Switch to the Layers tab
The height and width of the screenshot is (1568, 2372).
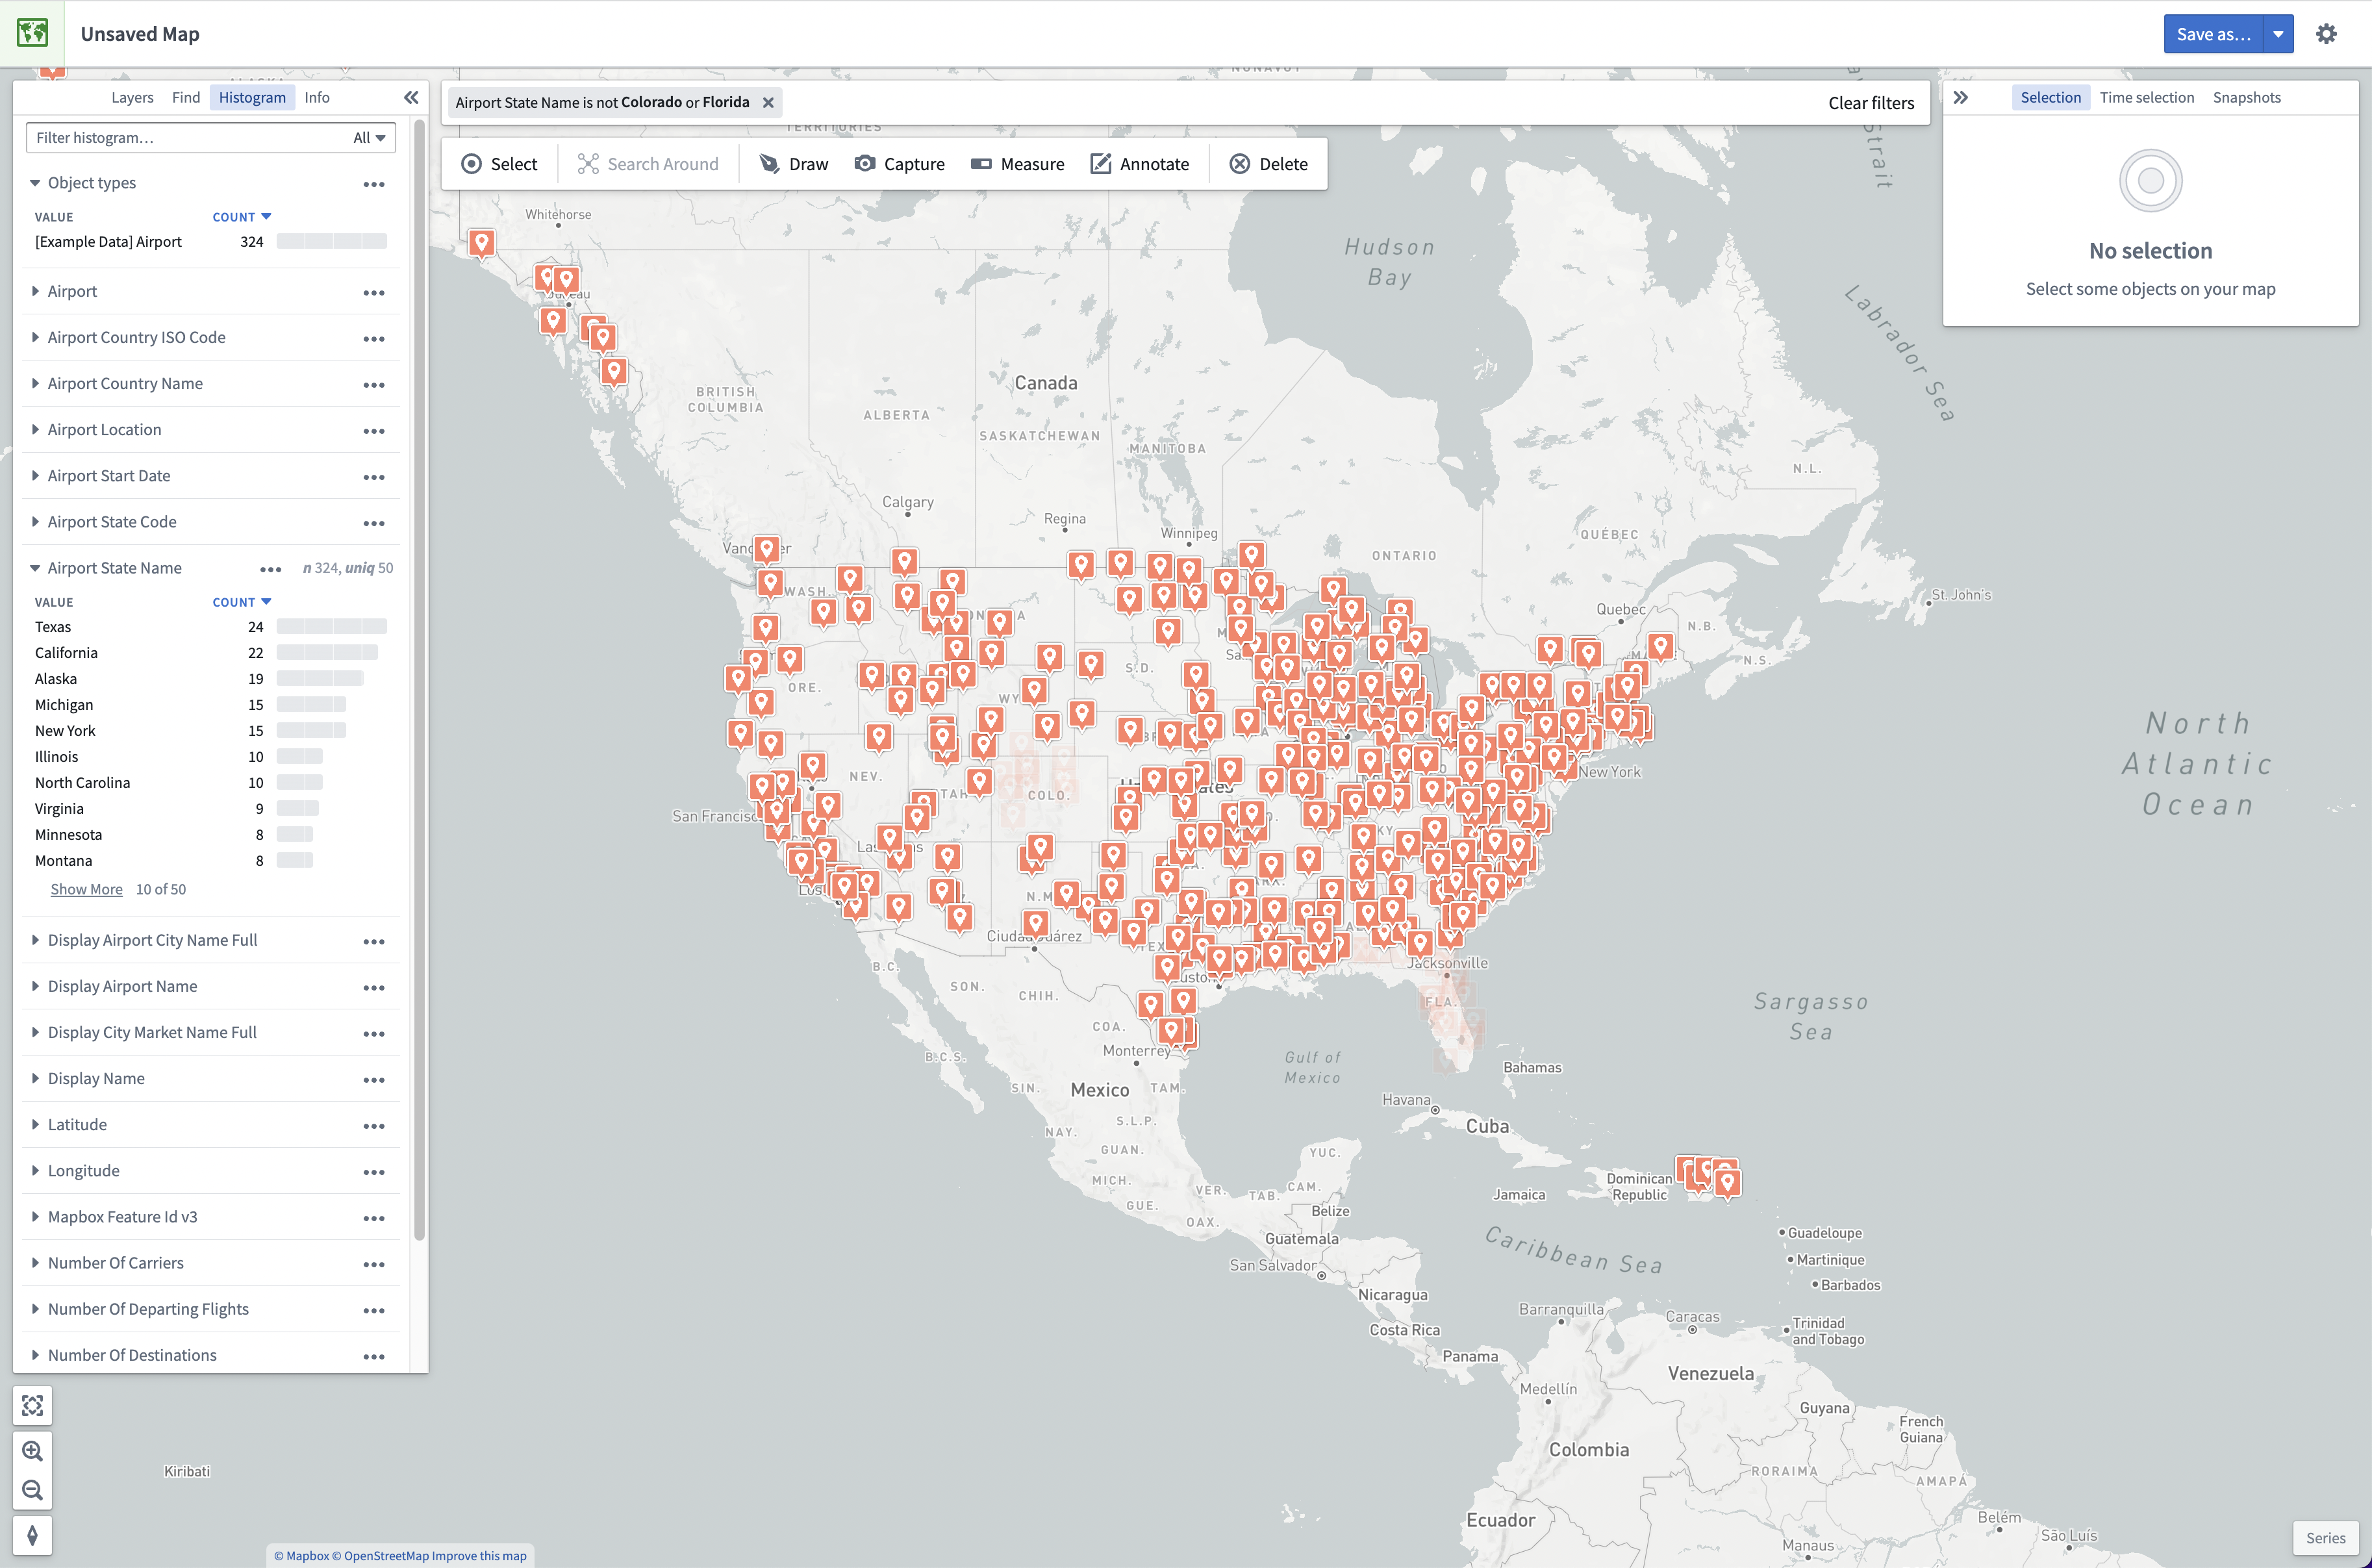coord(132,97)
